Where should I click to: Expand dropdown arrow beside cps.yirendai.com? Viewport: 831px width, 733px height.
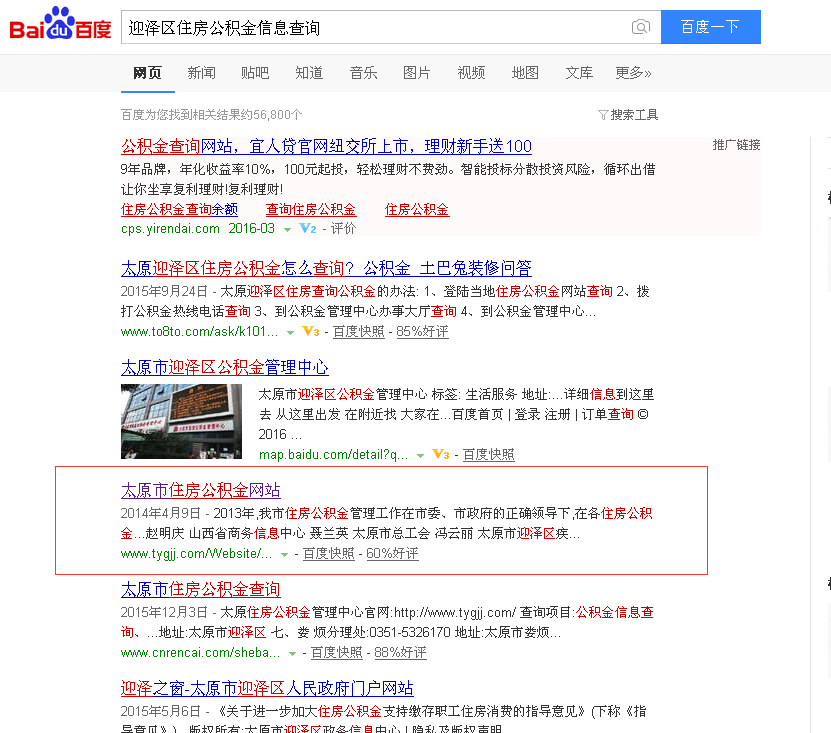[x=287, y=229]
